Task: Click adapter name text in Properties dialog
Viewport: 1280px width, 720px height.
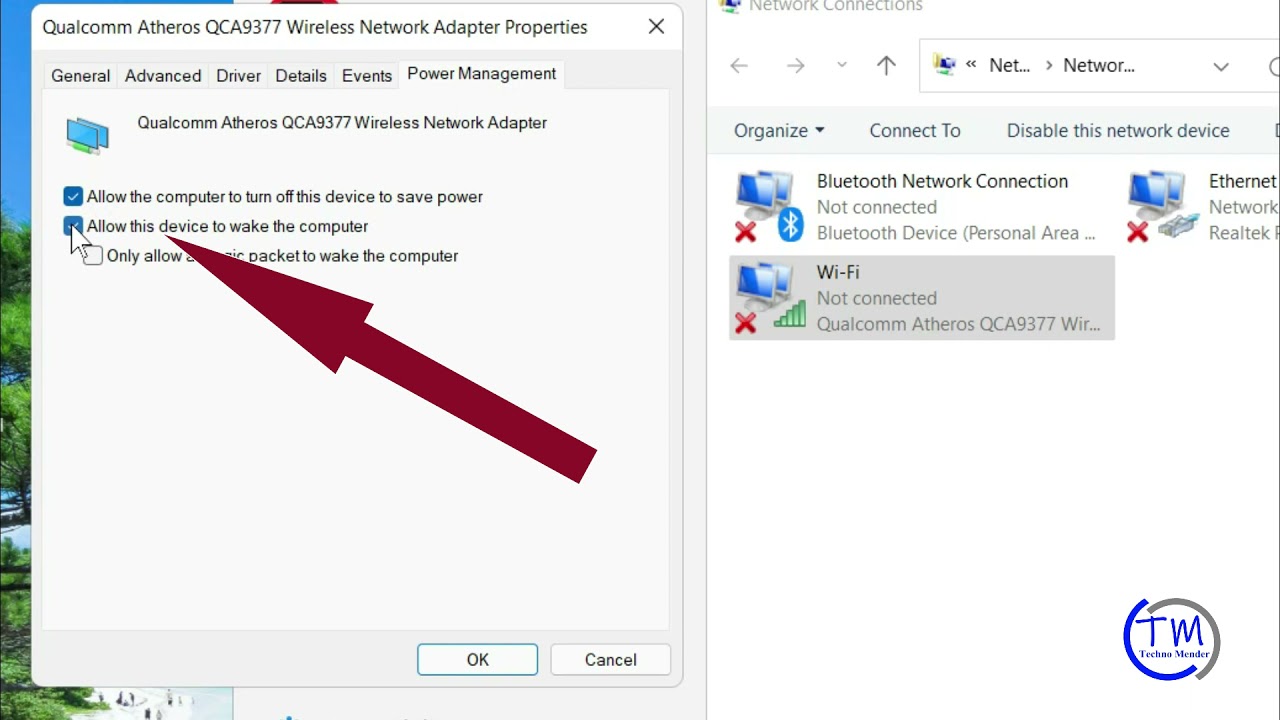Action: [x=342, y=123]
